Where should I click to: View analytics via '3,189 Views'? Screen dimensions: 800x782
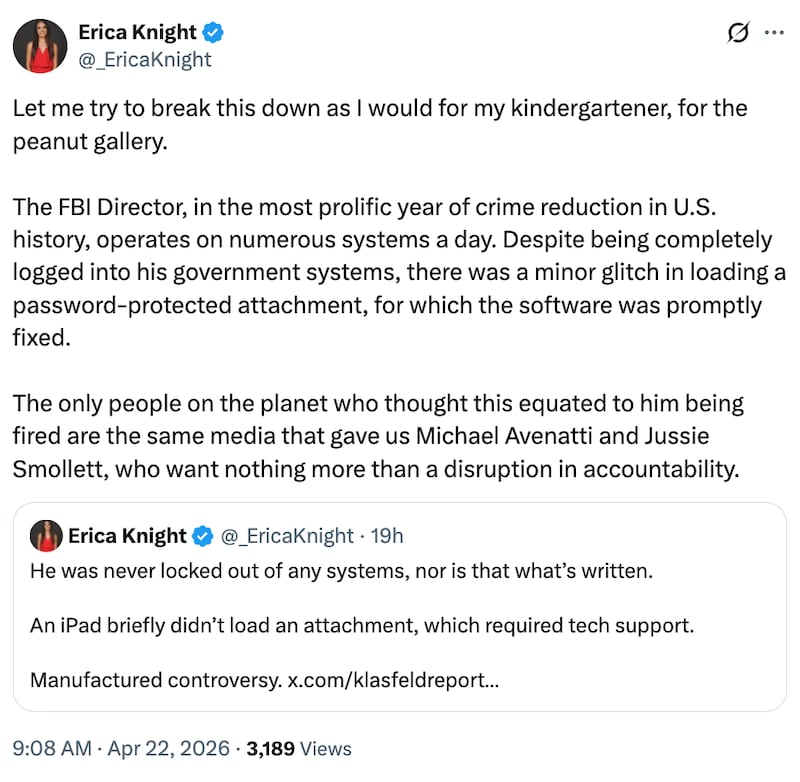[x=300, y=748]
